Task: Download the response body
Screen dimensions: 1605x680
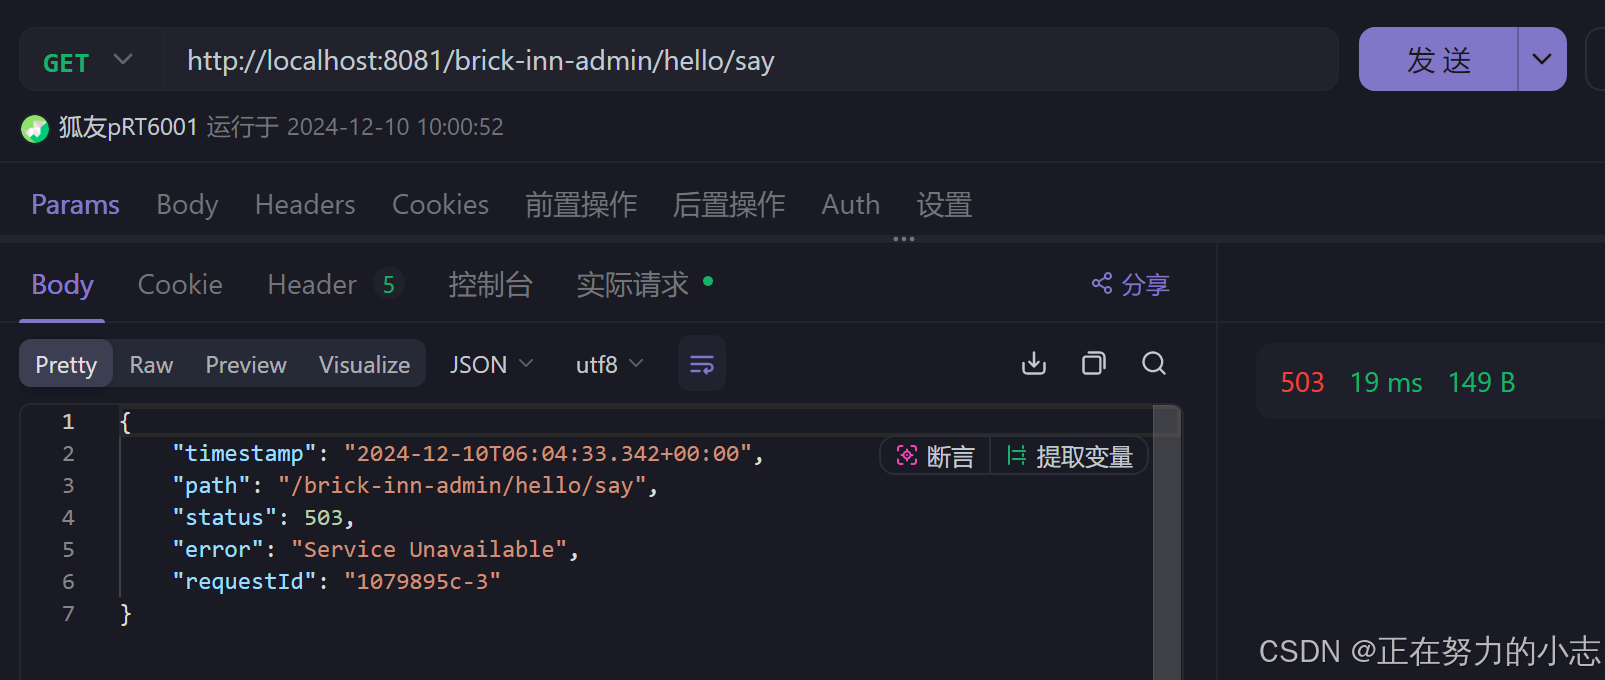Action: point(1034,363)
